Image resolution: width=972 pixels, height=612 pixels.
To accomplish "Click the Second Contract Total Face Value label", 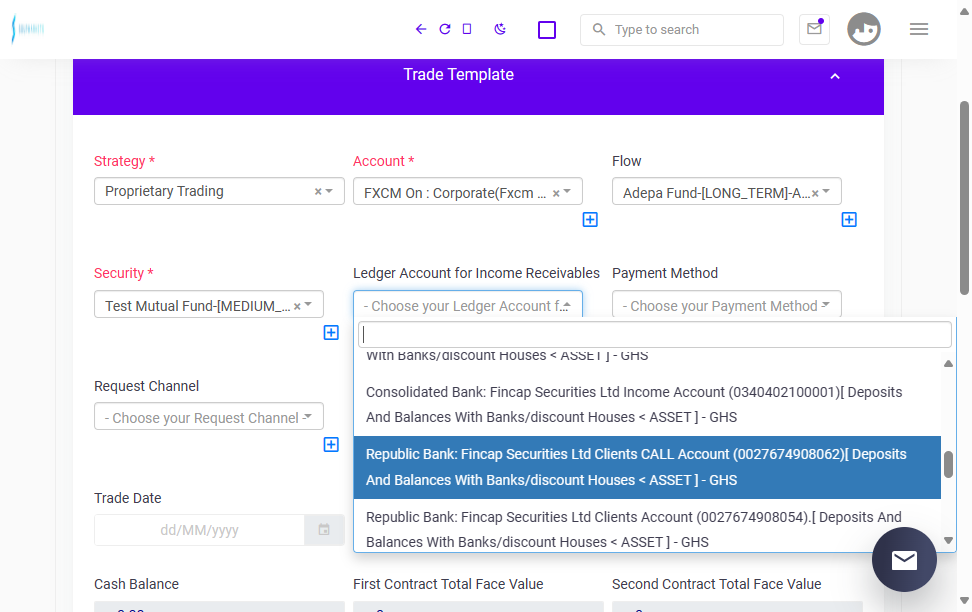I will tap(717, 584).
